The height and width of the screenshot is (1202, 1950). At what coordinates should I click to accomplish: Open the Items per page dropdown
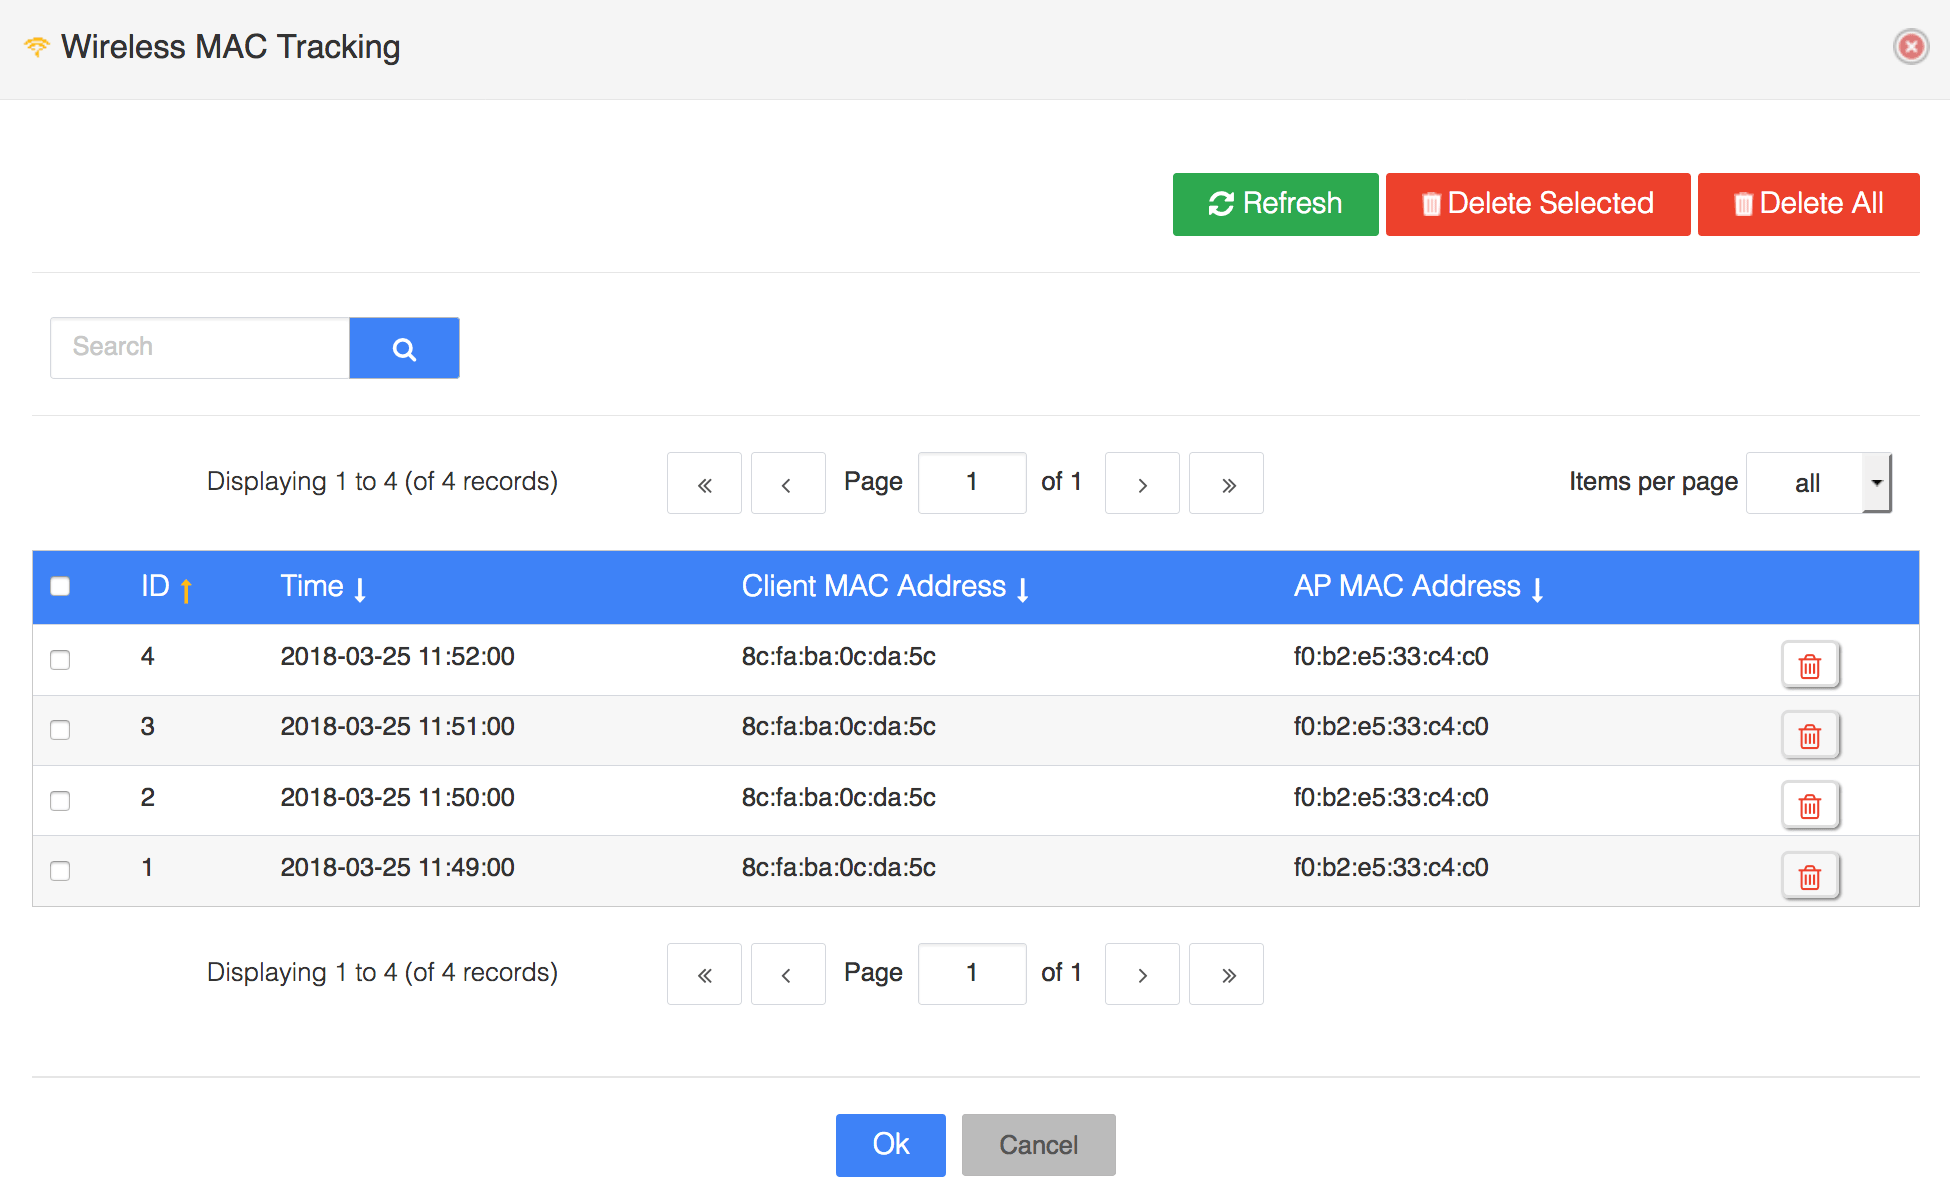click(1818, 483)
